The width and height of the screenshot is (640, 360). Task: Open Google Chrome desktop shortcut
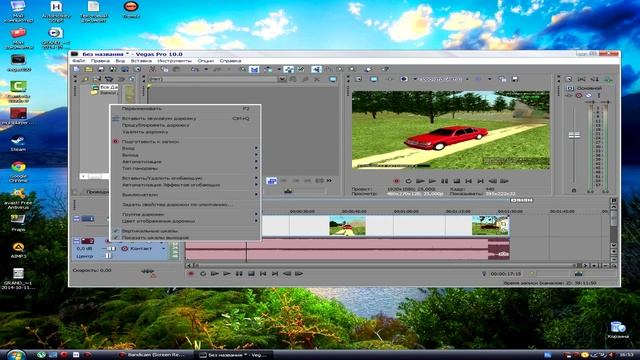18,171
